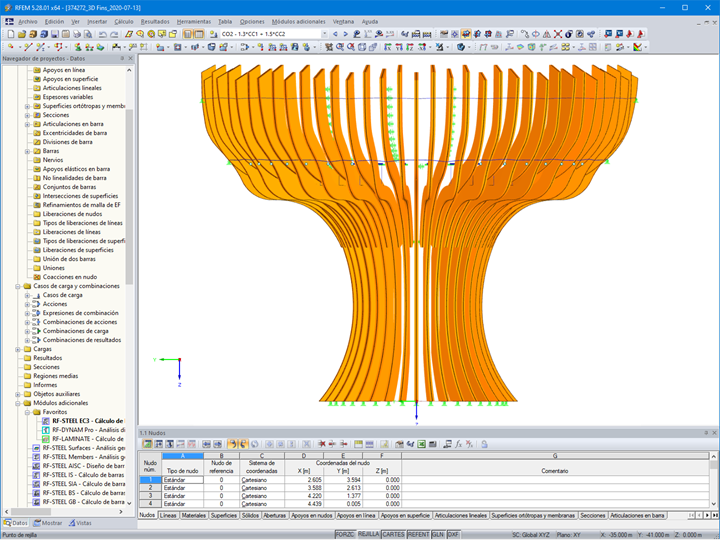This screenshot has width=720, height=540.
Task: Click the fx formula icon in table toolbar
Action: [x=458, y=444]
